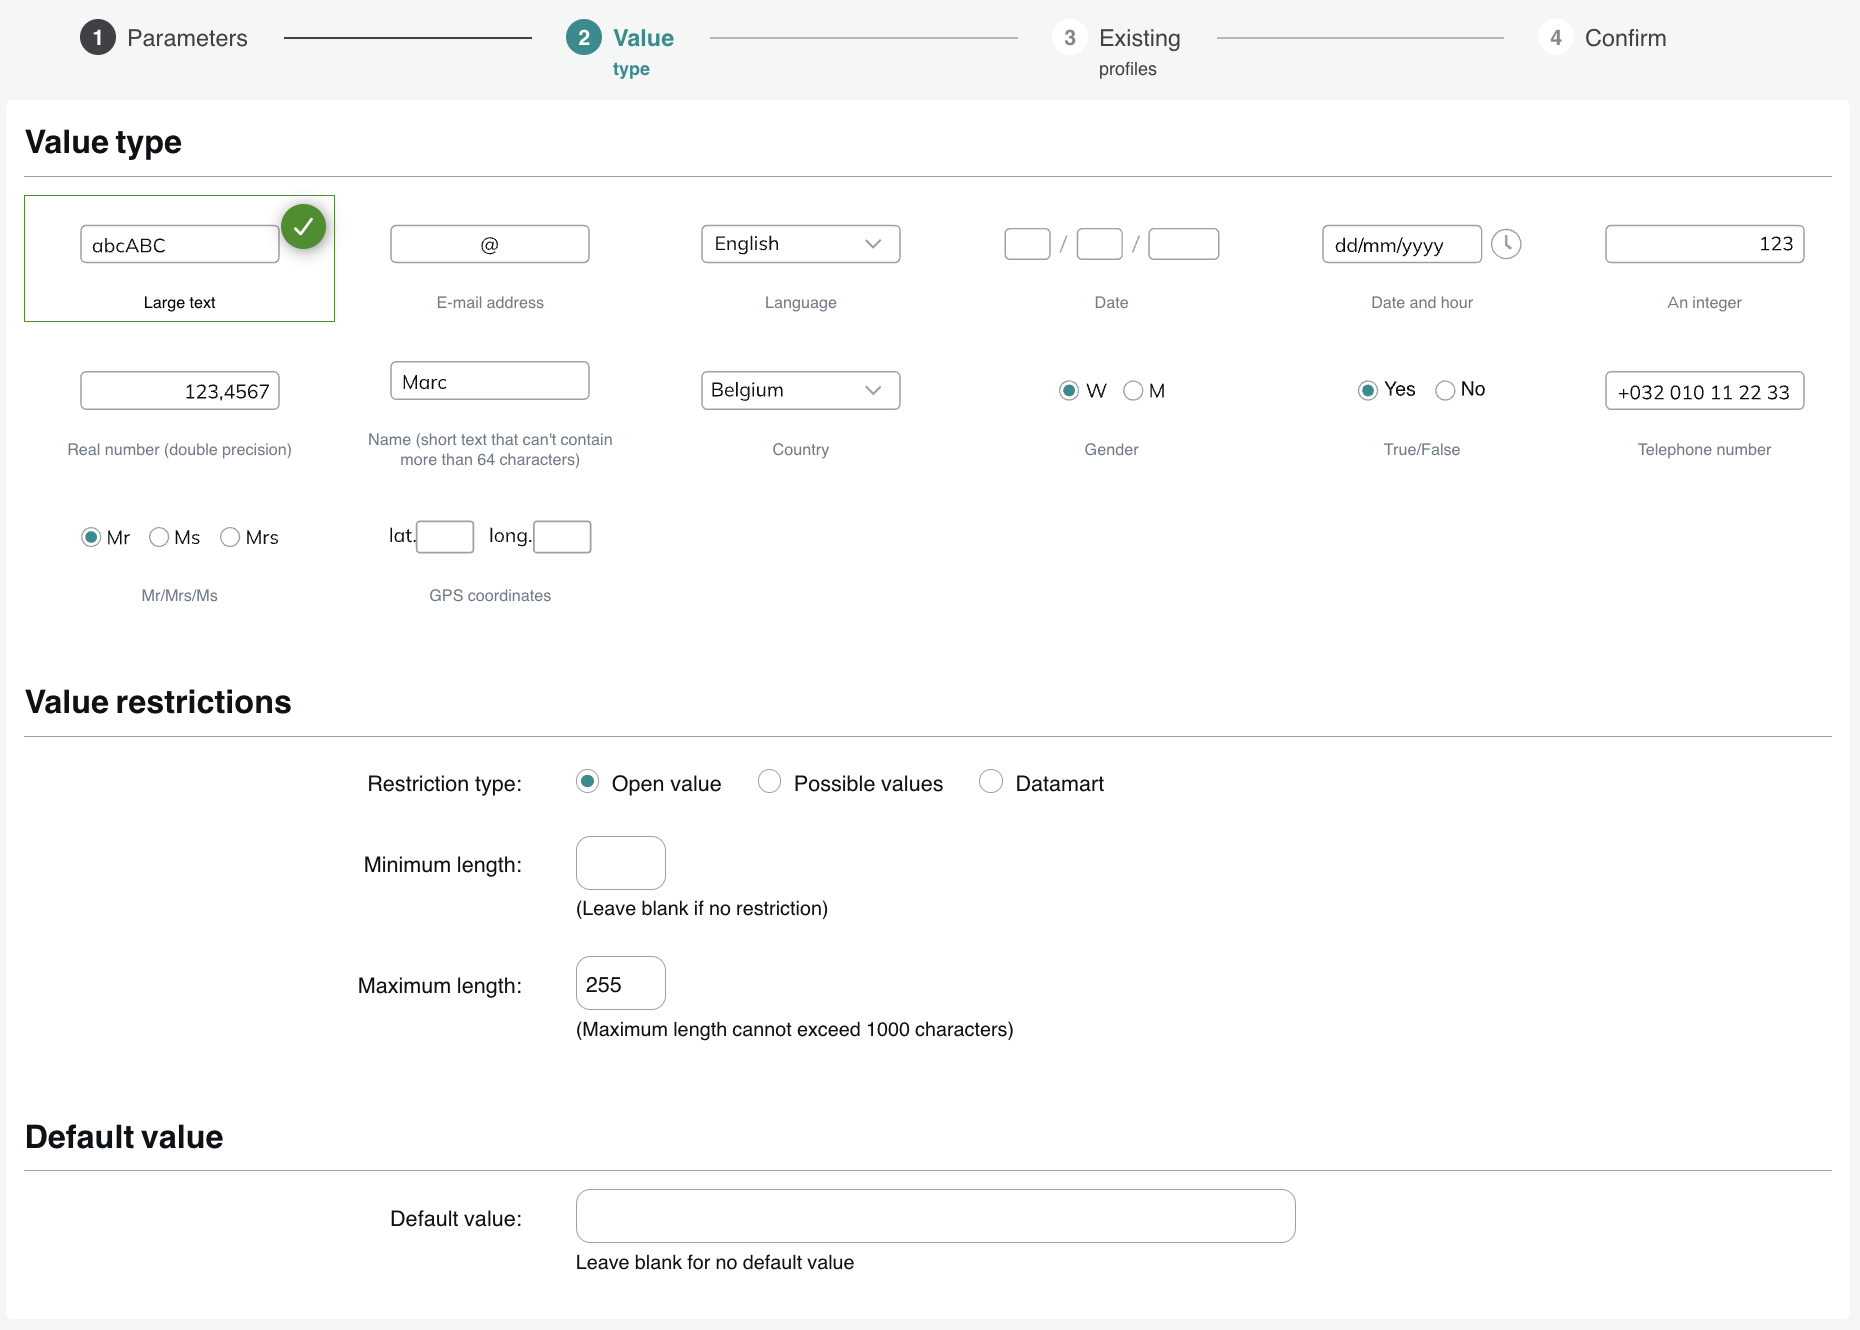Image resolution: width=1860 pixels, height=1330 pixels.
Task: Click the 123,4567 real number field
Action: (180, 391)
